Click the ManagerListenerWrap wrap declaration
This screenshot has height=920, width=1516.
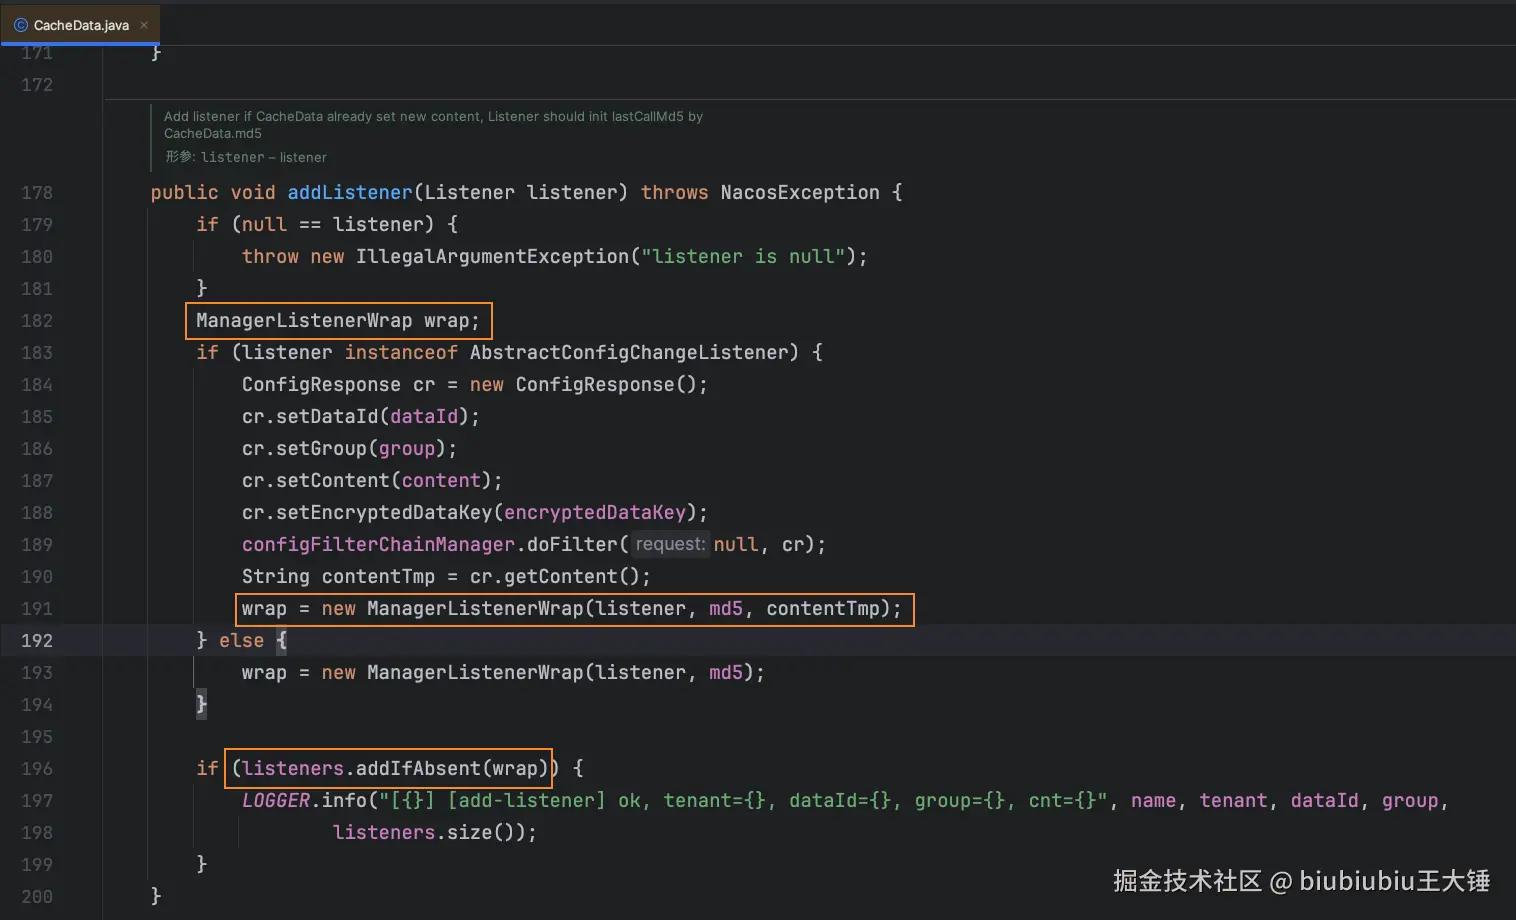338,321
